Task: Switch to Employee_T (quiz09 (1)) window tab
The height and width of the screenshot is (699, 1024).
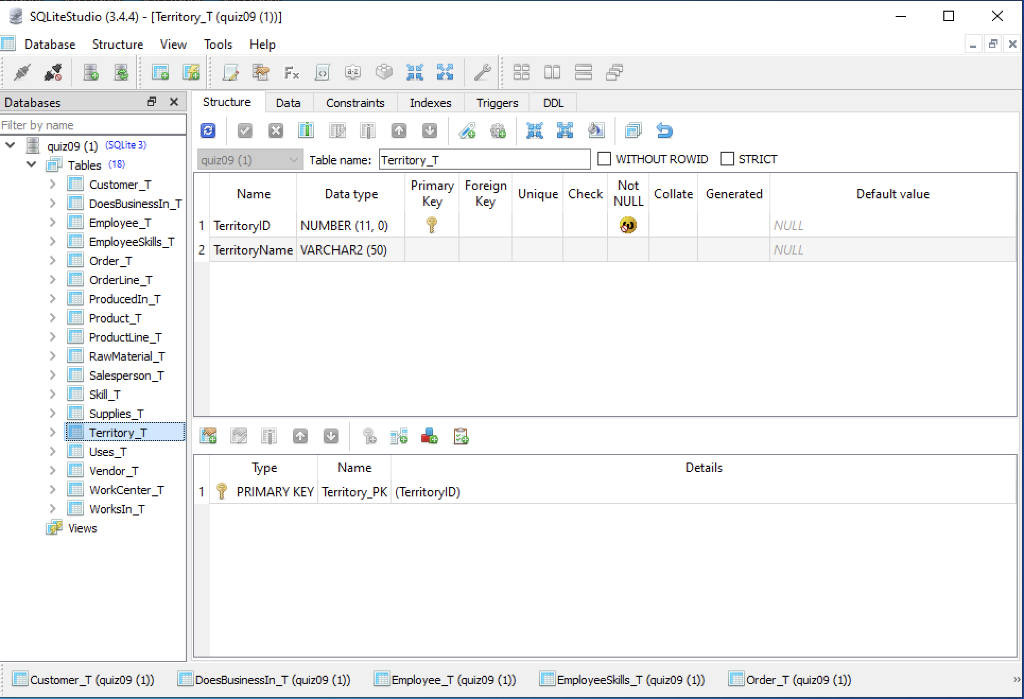Action: coord(445,679)
